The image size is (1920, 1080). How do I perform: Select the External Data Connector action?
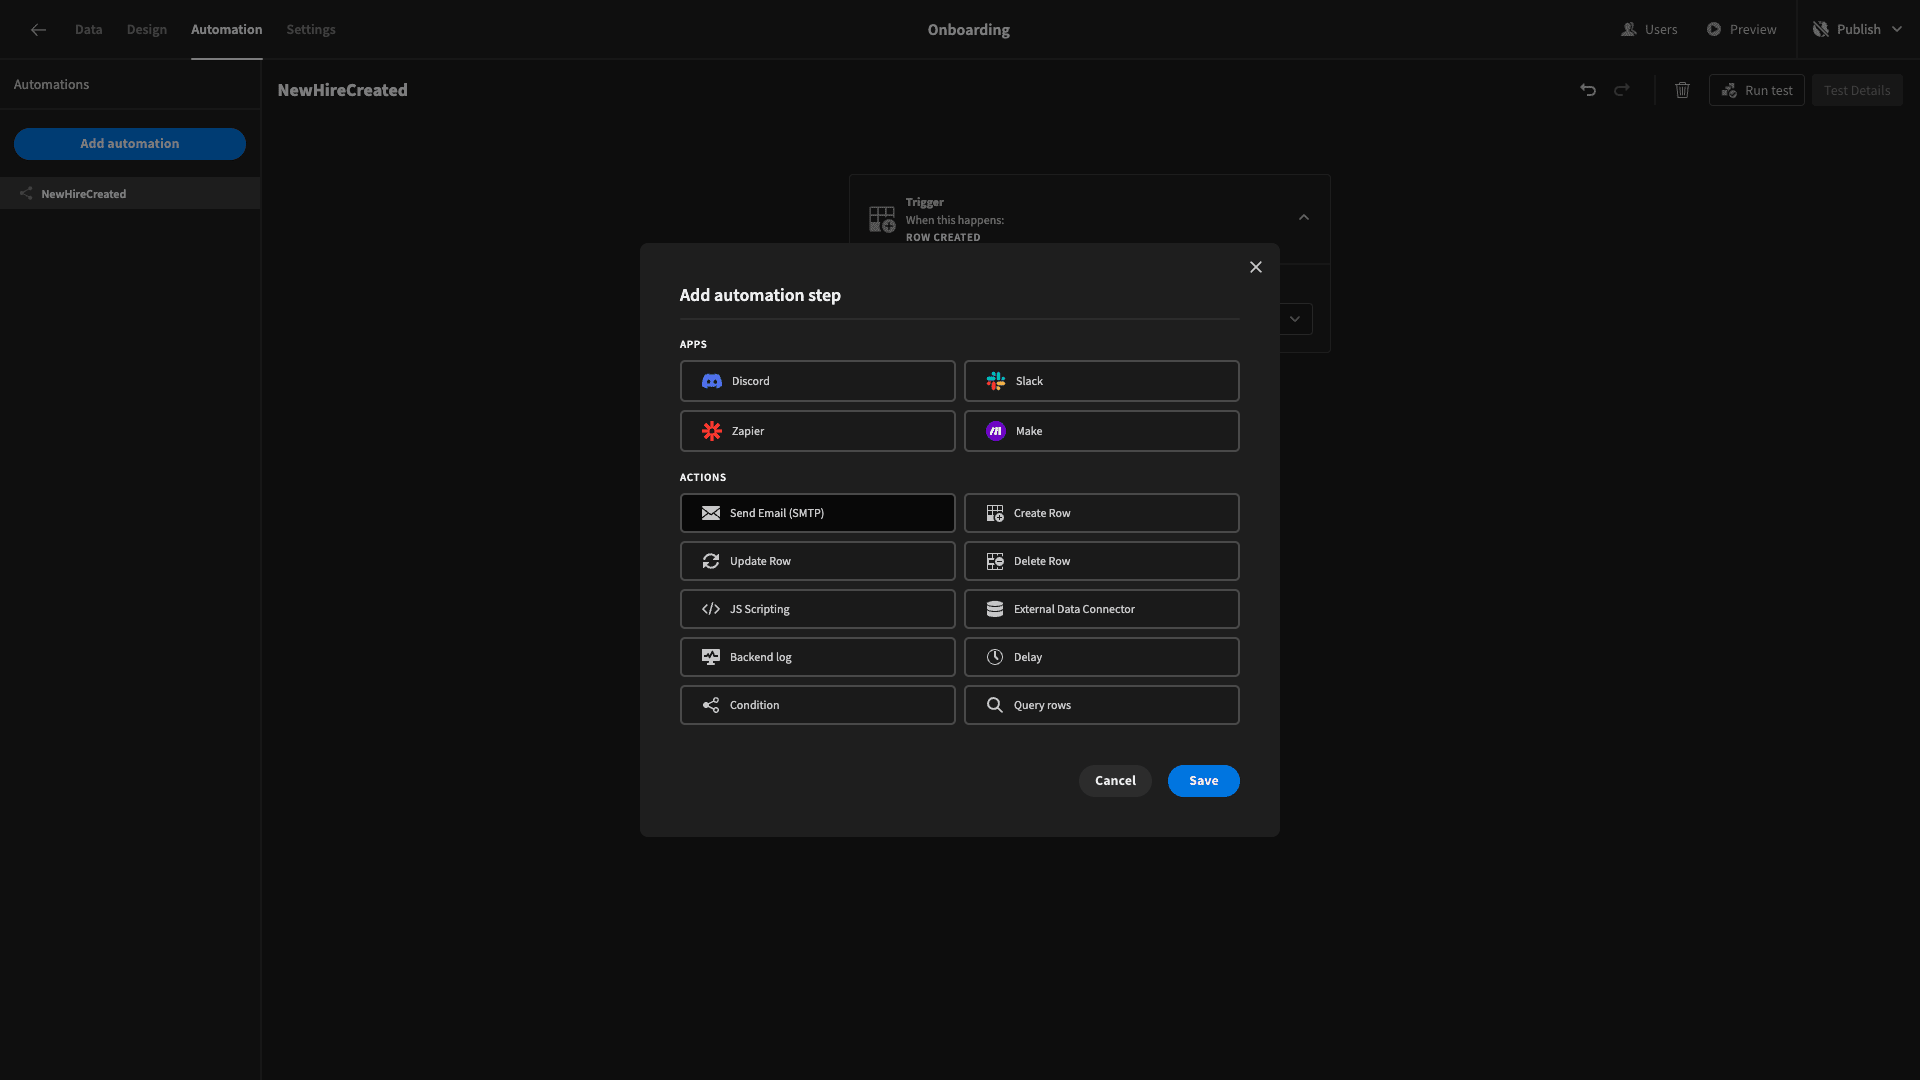click(x=1100, y=608)
